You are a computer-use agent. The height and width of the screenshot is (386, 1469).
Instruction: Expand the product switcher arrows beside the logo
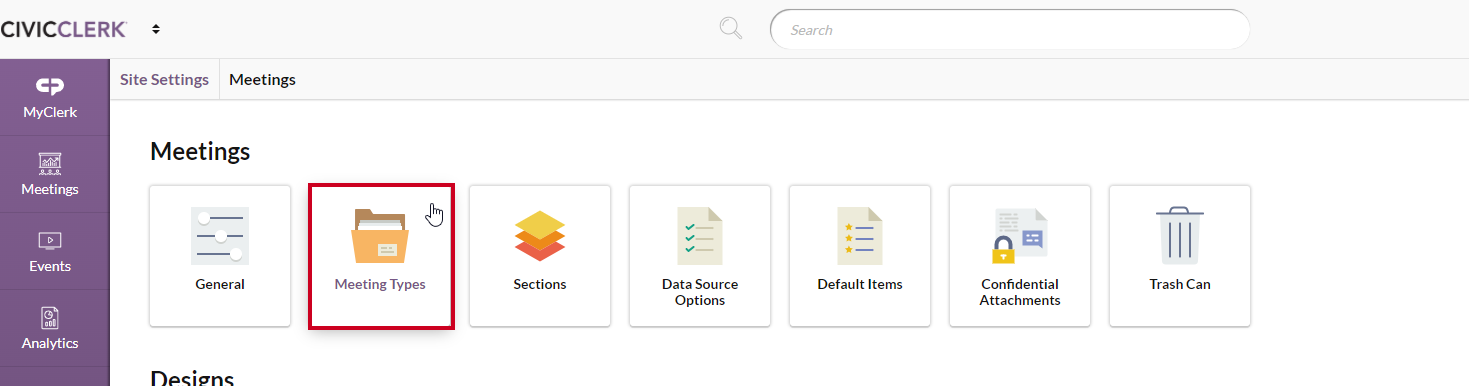click(156, 29)
